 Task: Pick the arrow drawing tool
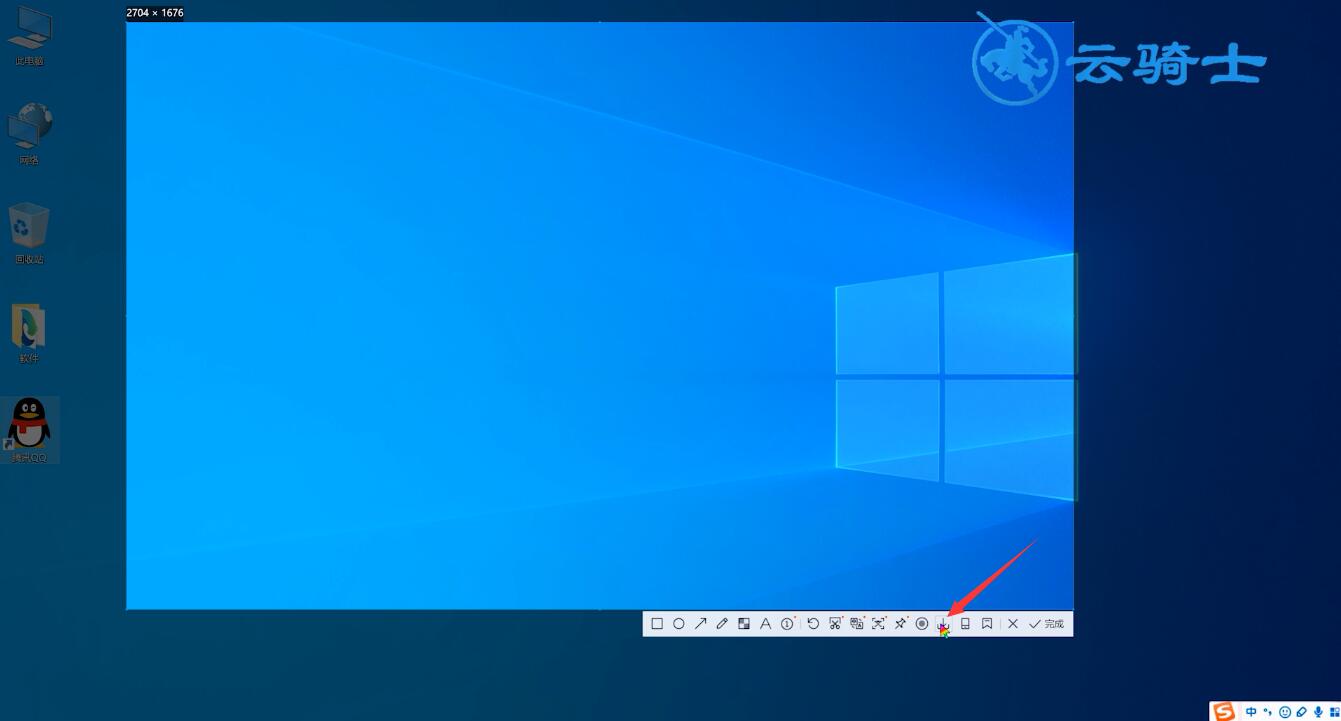click(700, 624)
